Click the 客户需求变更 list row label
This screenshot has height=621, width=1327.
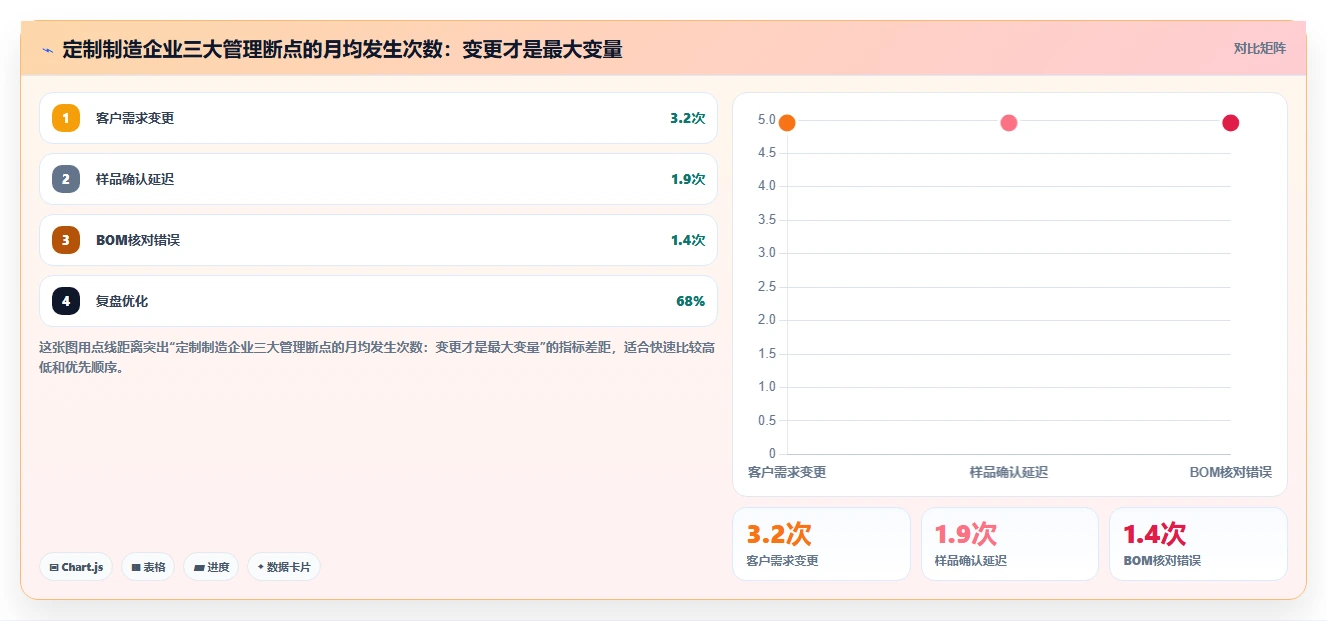(135, 118)
